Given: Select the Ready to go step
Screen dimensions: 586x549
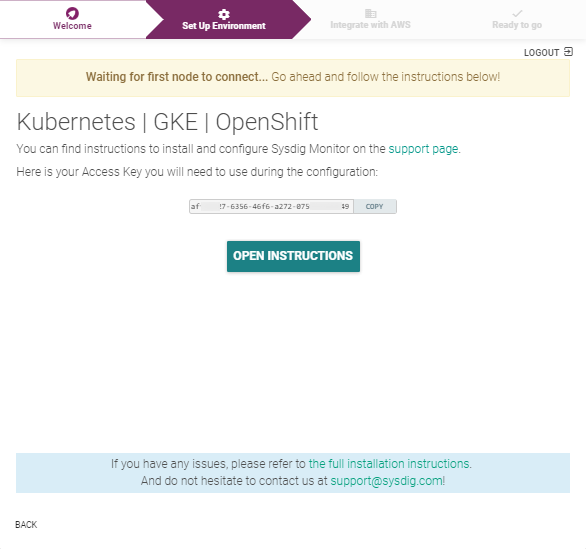Looking at the screenshot, I should [517, 19].
